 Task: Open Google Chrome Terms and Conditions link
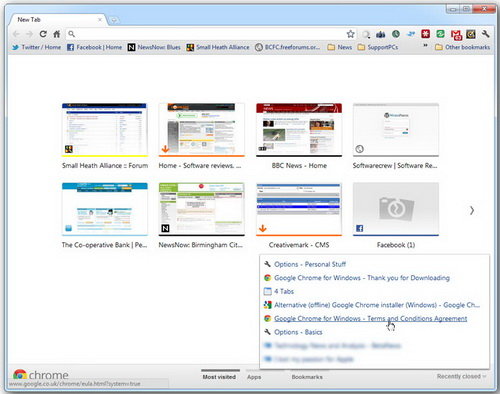(370, 318)
